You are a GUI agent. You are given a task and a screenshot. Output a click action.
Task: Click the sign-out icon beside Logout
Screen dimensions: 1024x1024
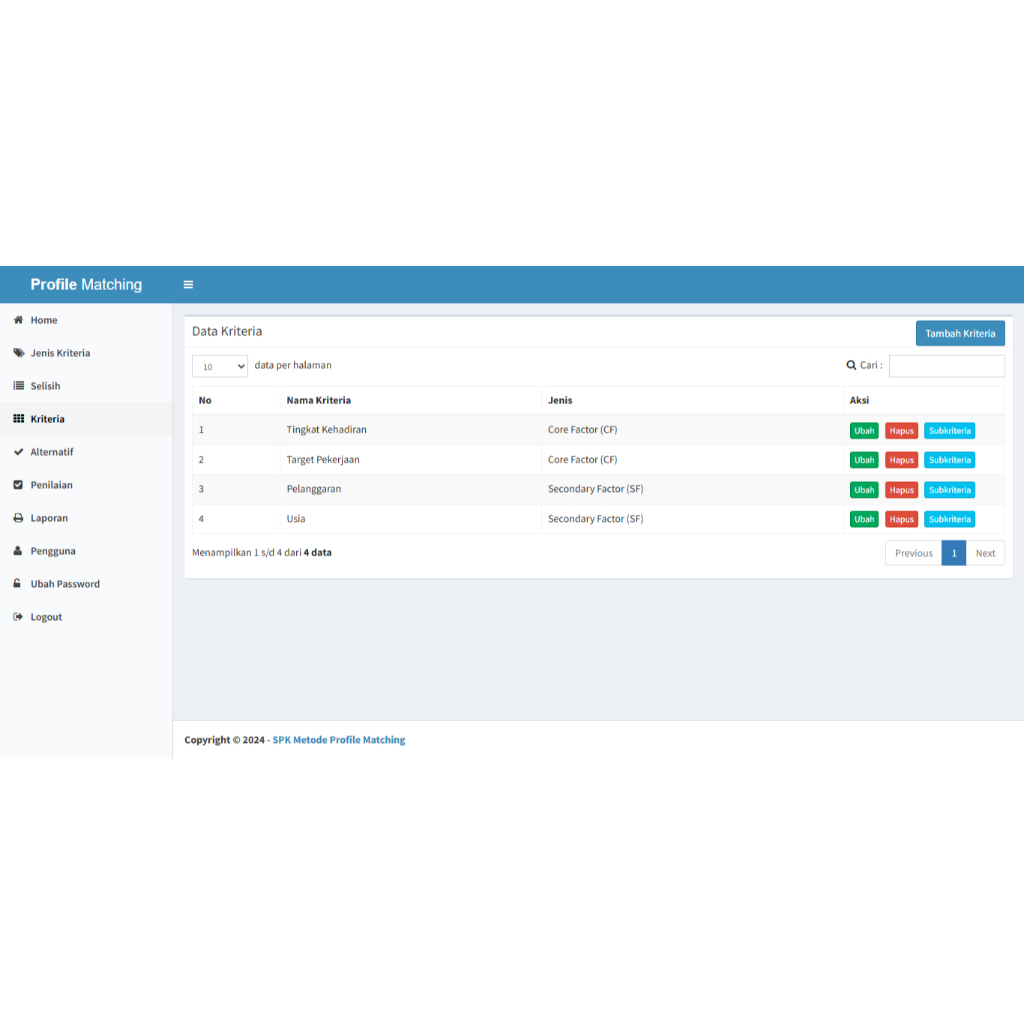point(18,616)
